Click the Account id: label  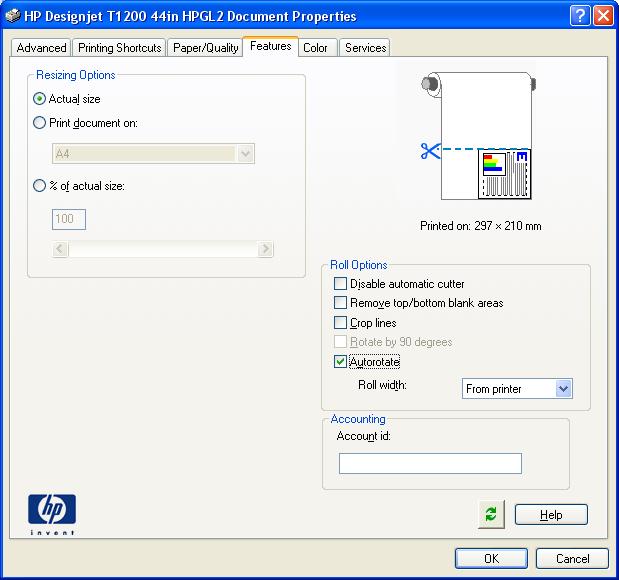click(364, 436)
